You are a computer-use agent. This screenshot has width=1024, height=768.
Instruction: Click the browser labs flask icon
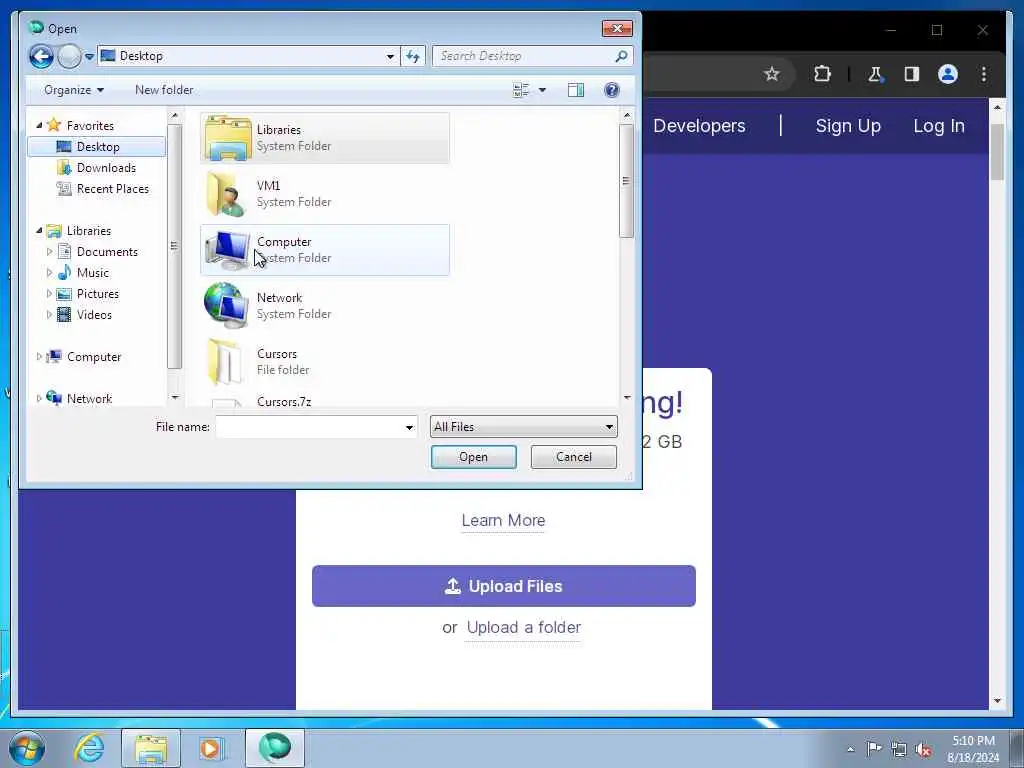tap(875, 74)
